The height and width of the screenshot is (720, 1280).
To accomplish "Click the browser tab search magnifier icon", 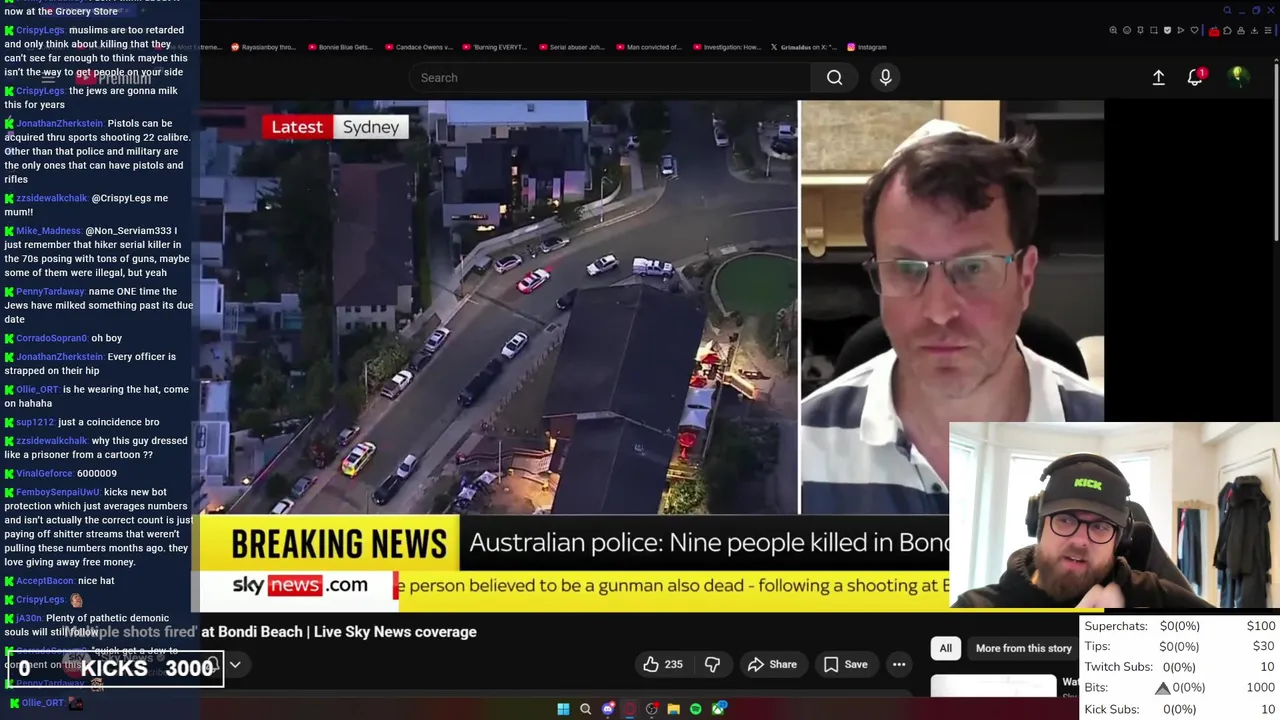I will pos(1227,10).
